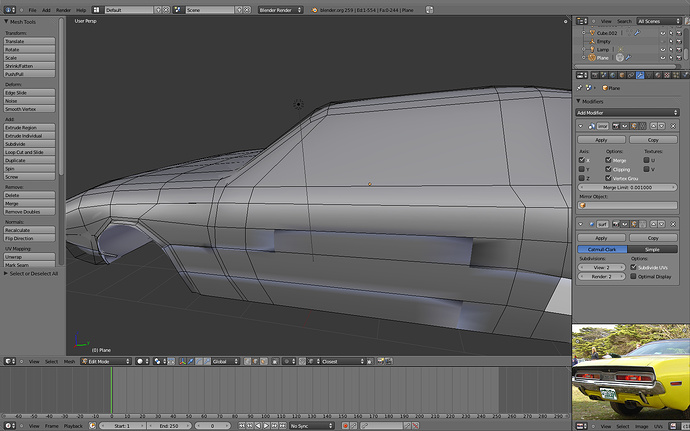Open the Object Constraints properties tab icon

[x=631, y=75]
